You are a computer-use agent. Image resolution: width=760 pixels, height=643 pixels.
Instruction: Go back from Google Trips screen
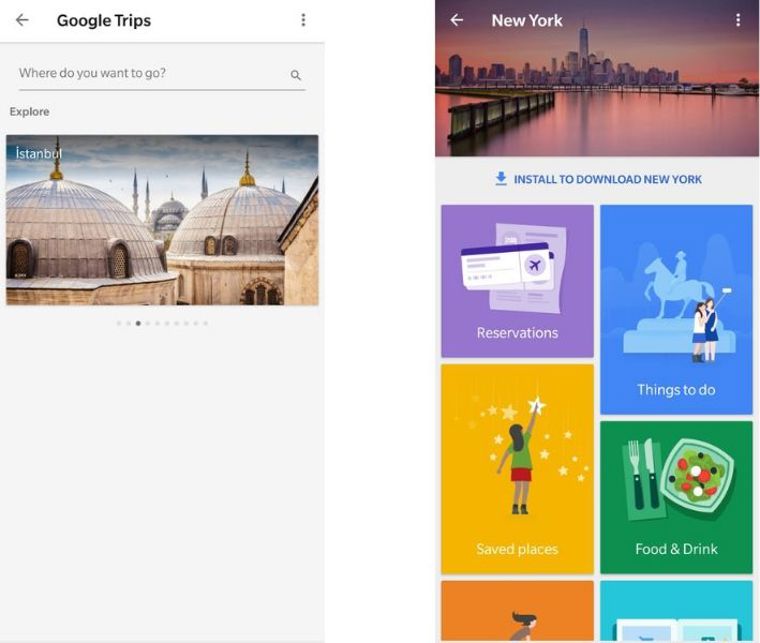[22, 20]
